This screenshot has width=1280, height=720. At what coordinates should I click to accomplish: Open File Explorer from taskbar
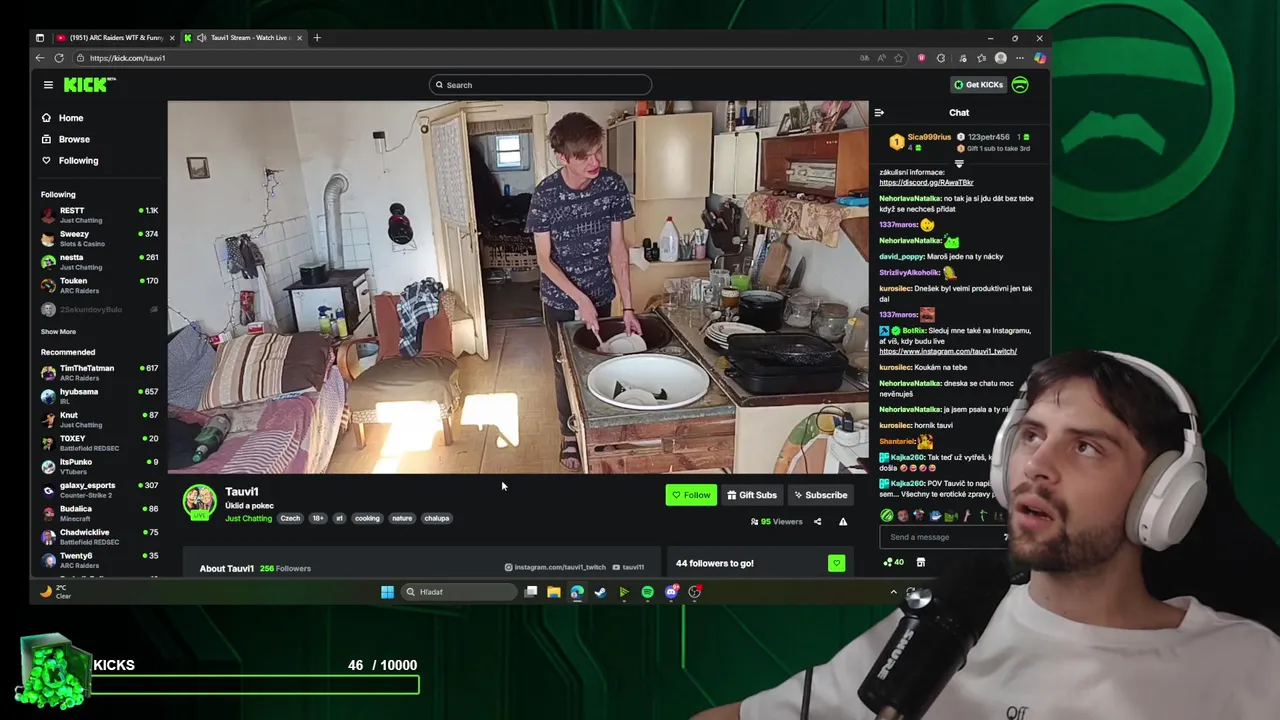[553, 592]
